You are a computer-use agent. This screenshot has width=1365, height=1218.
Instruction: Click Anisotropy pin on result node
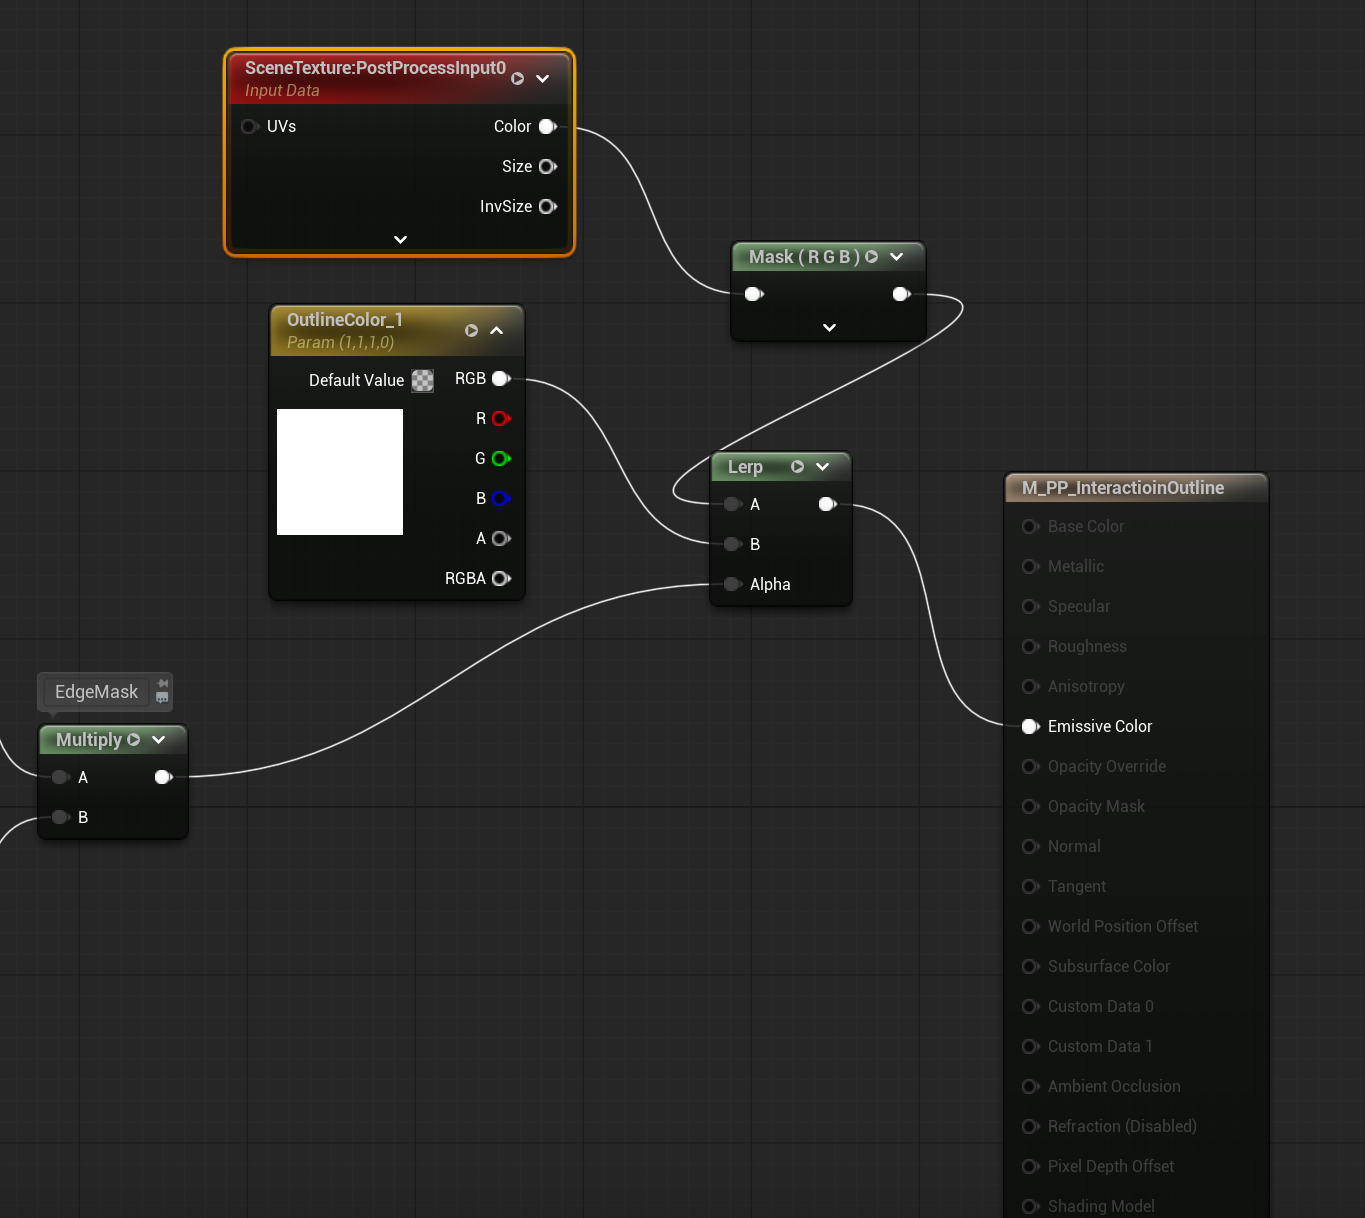pyautogui.click(x=1031, y=686)
